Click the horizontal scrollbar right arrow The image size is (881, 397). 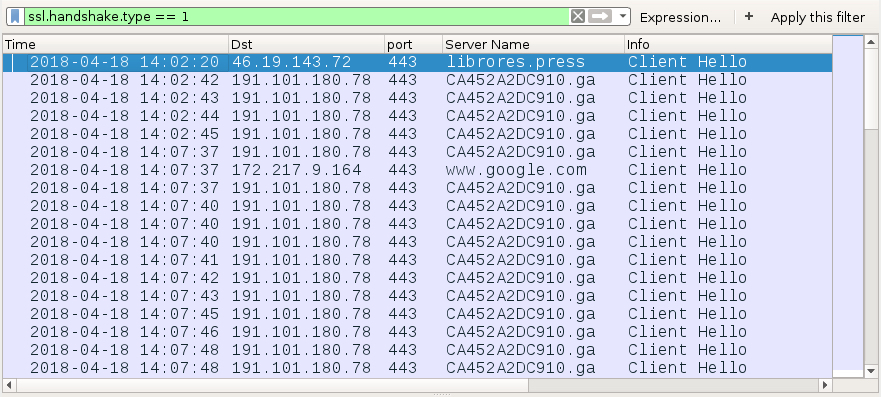click(825, 385)
